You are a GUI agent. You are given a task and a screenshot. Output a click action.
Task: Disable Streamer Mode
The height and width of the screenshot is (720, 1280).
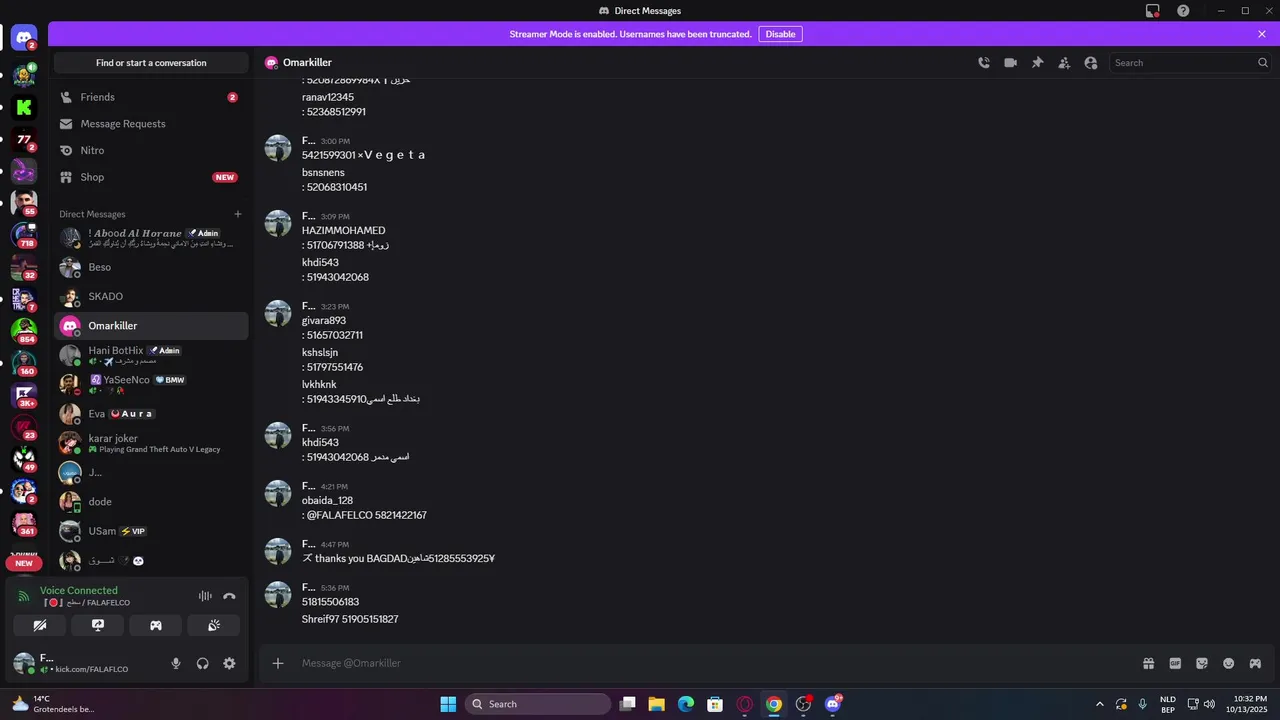click(780, 34)
